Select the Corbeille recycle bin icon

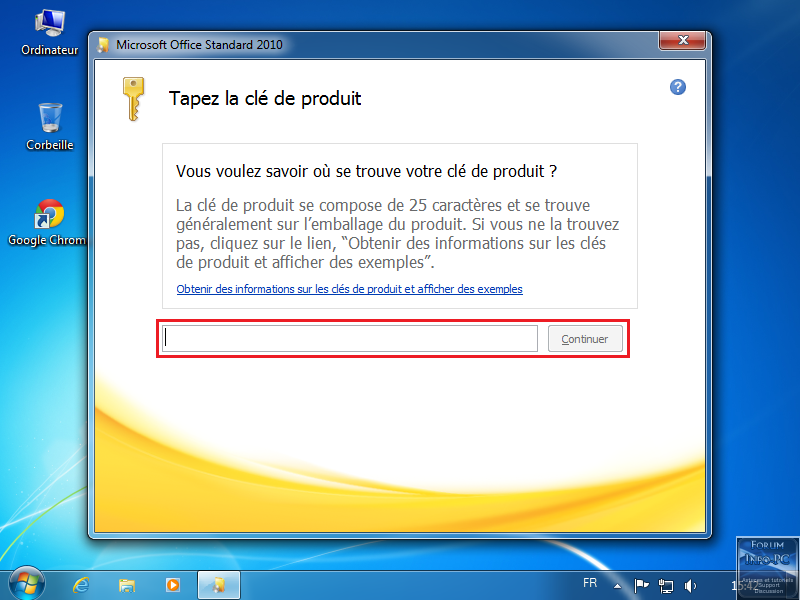pos(49,127)
